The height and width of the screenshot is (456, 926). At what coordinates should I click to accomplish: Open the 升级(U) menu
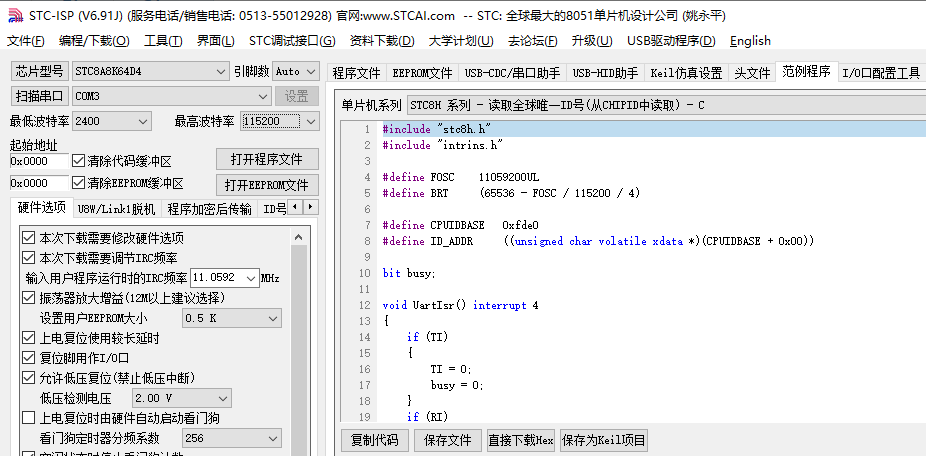point(592,41)
